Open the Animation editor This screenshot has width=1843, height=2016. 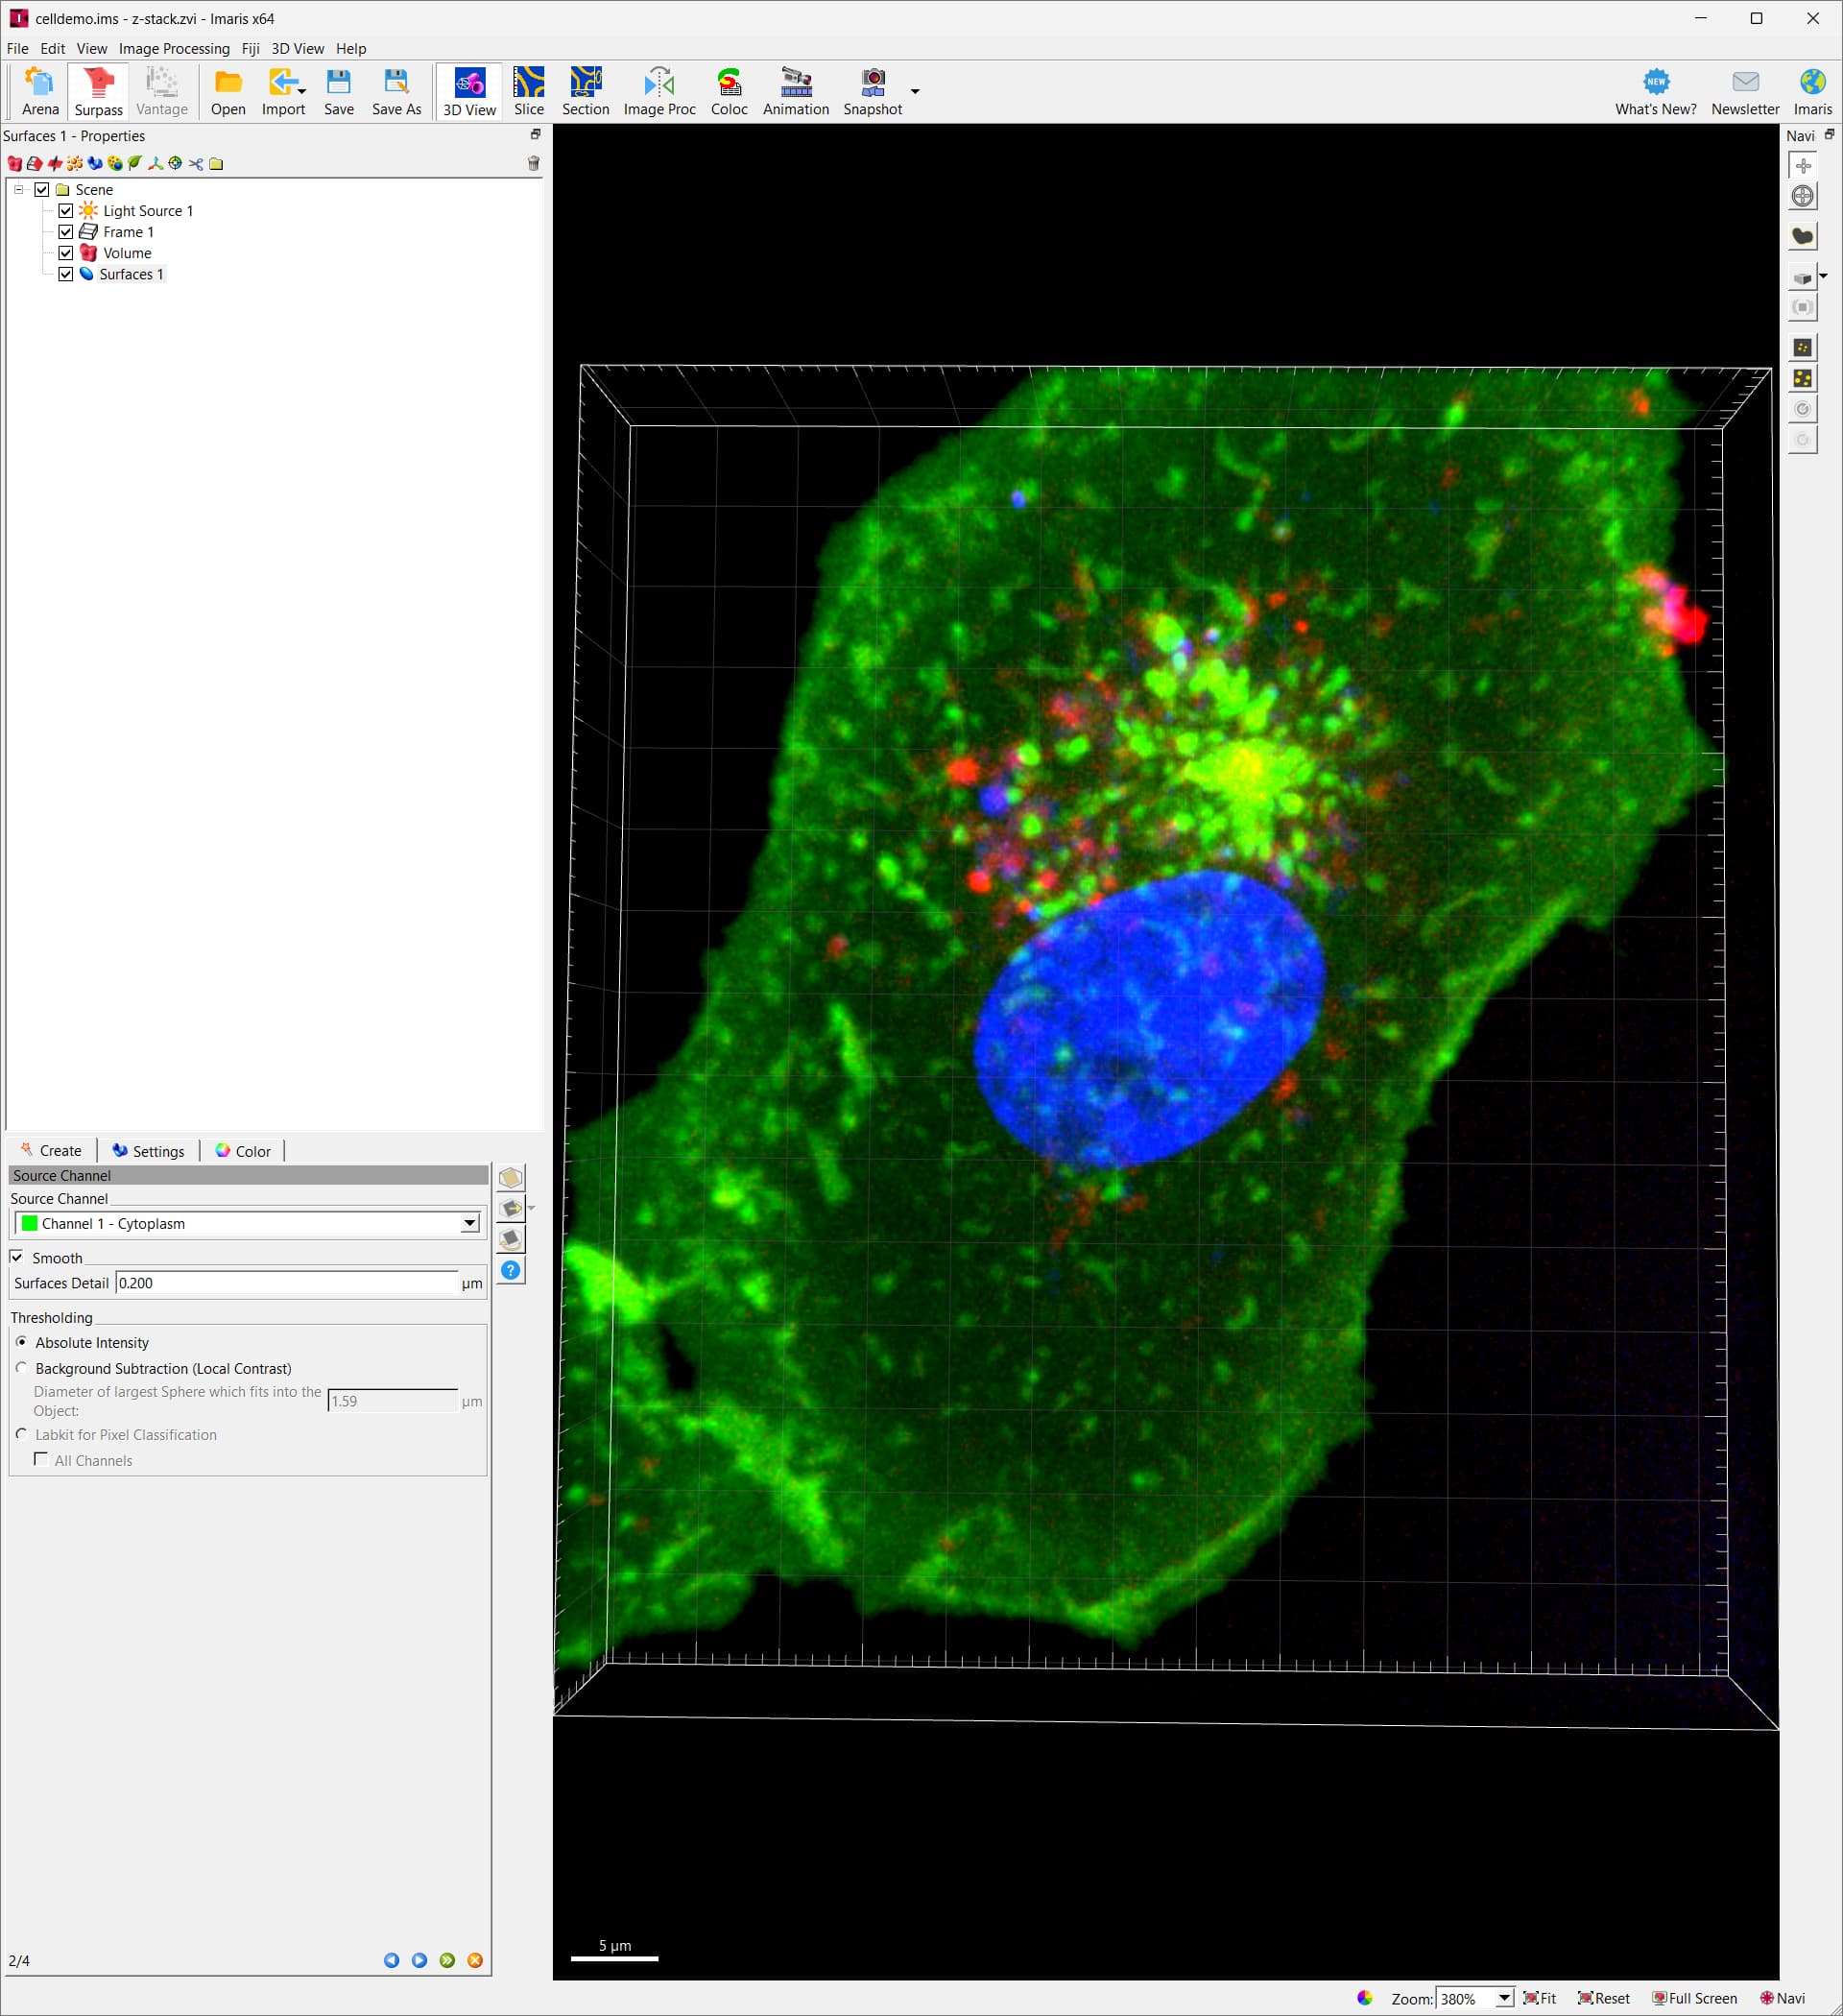[795, 90]
